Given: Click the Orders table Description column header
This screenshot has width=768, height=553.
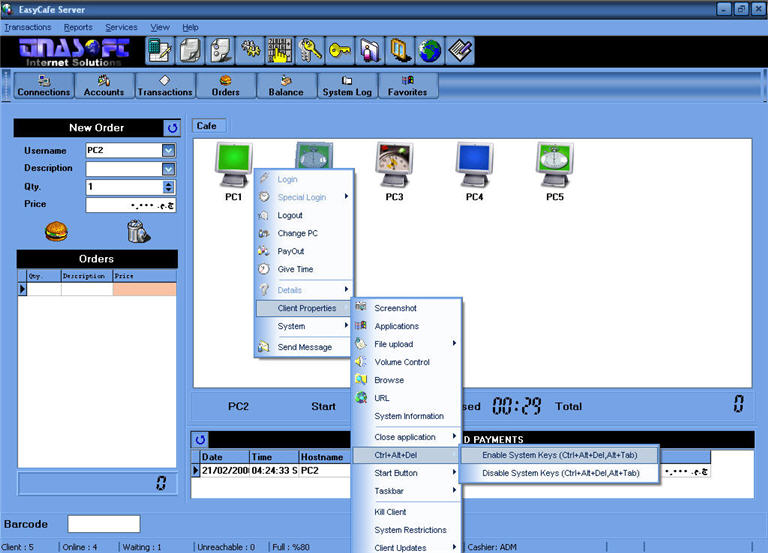Looking at the screenshot, I should click(x=87, y=276).
